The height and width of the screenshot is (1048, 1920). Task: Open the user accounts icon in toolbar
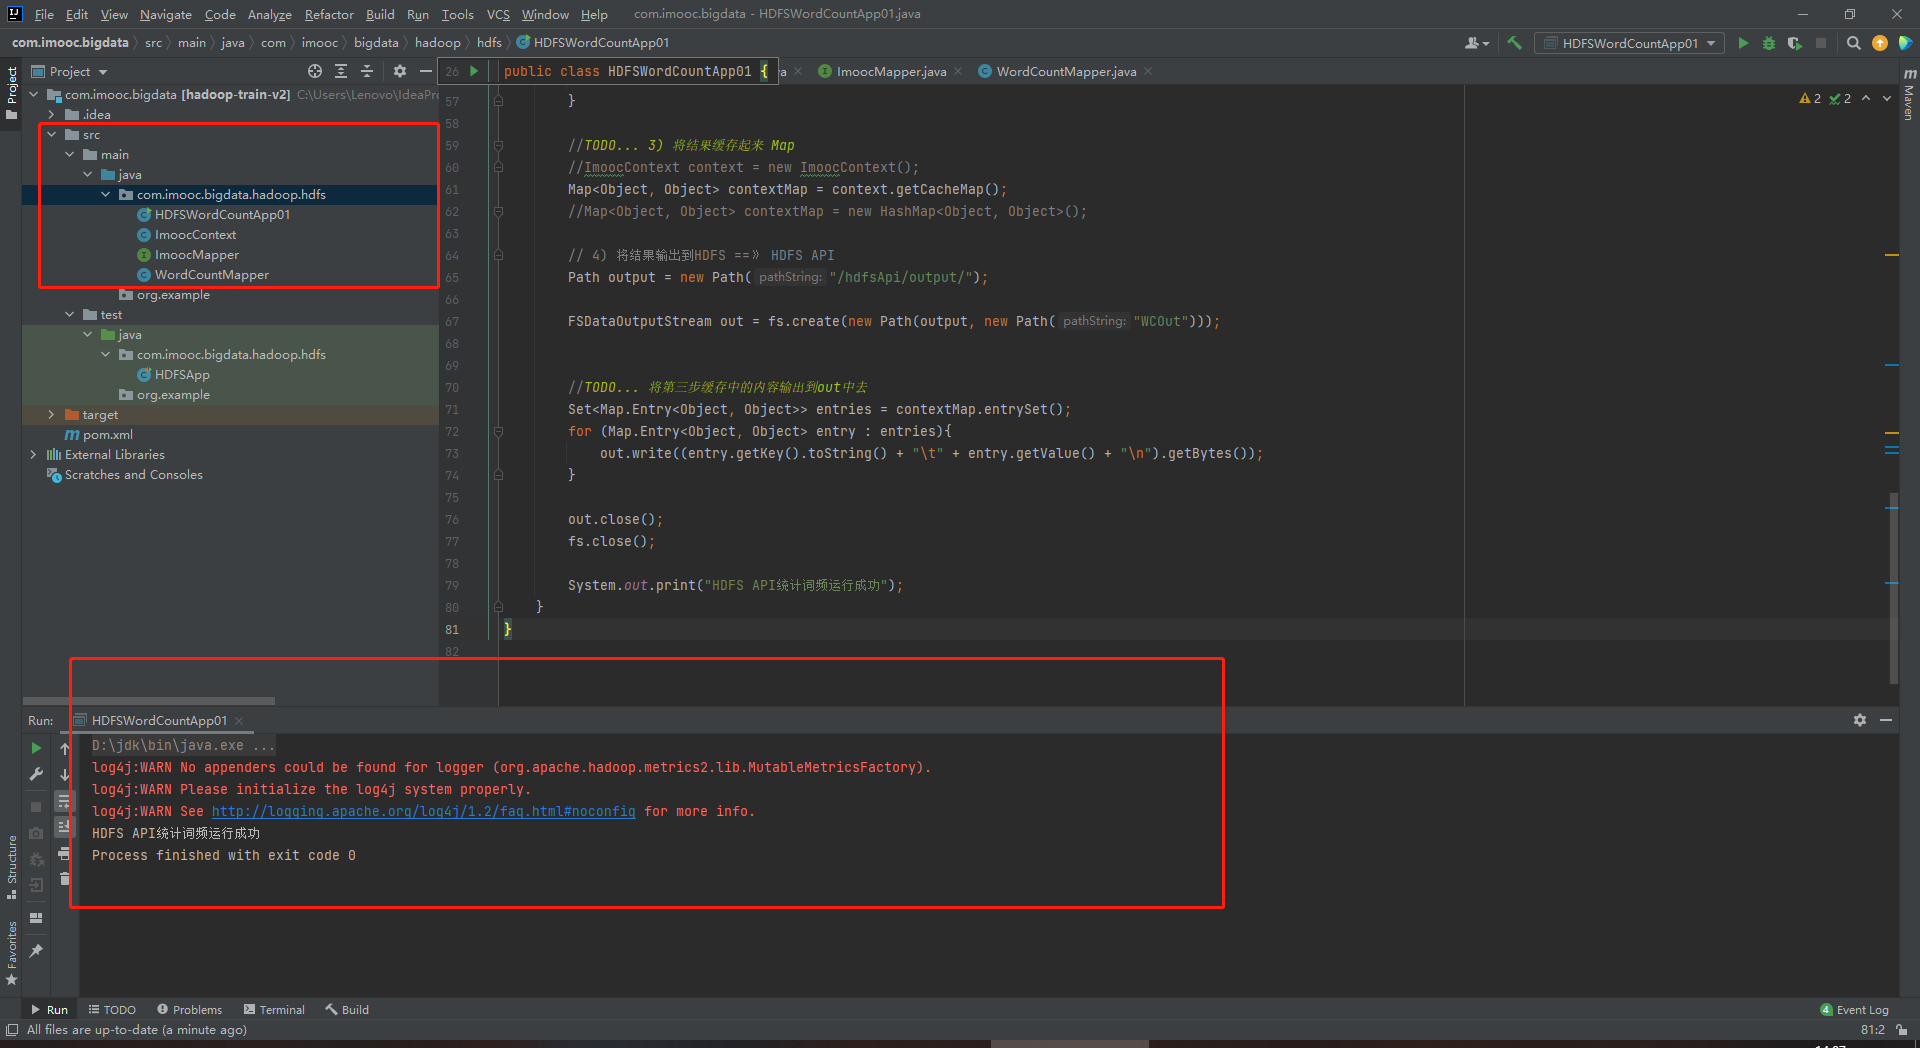(x=1476, y=43)
